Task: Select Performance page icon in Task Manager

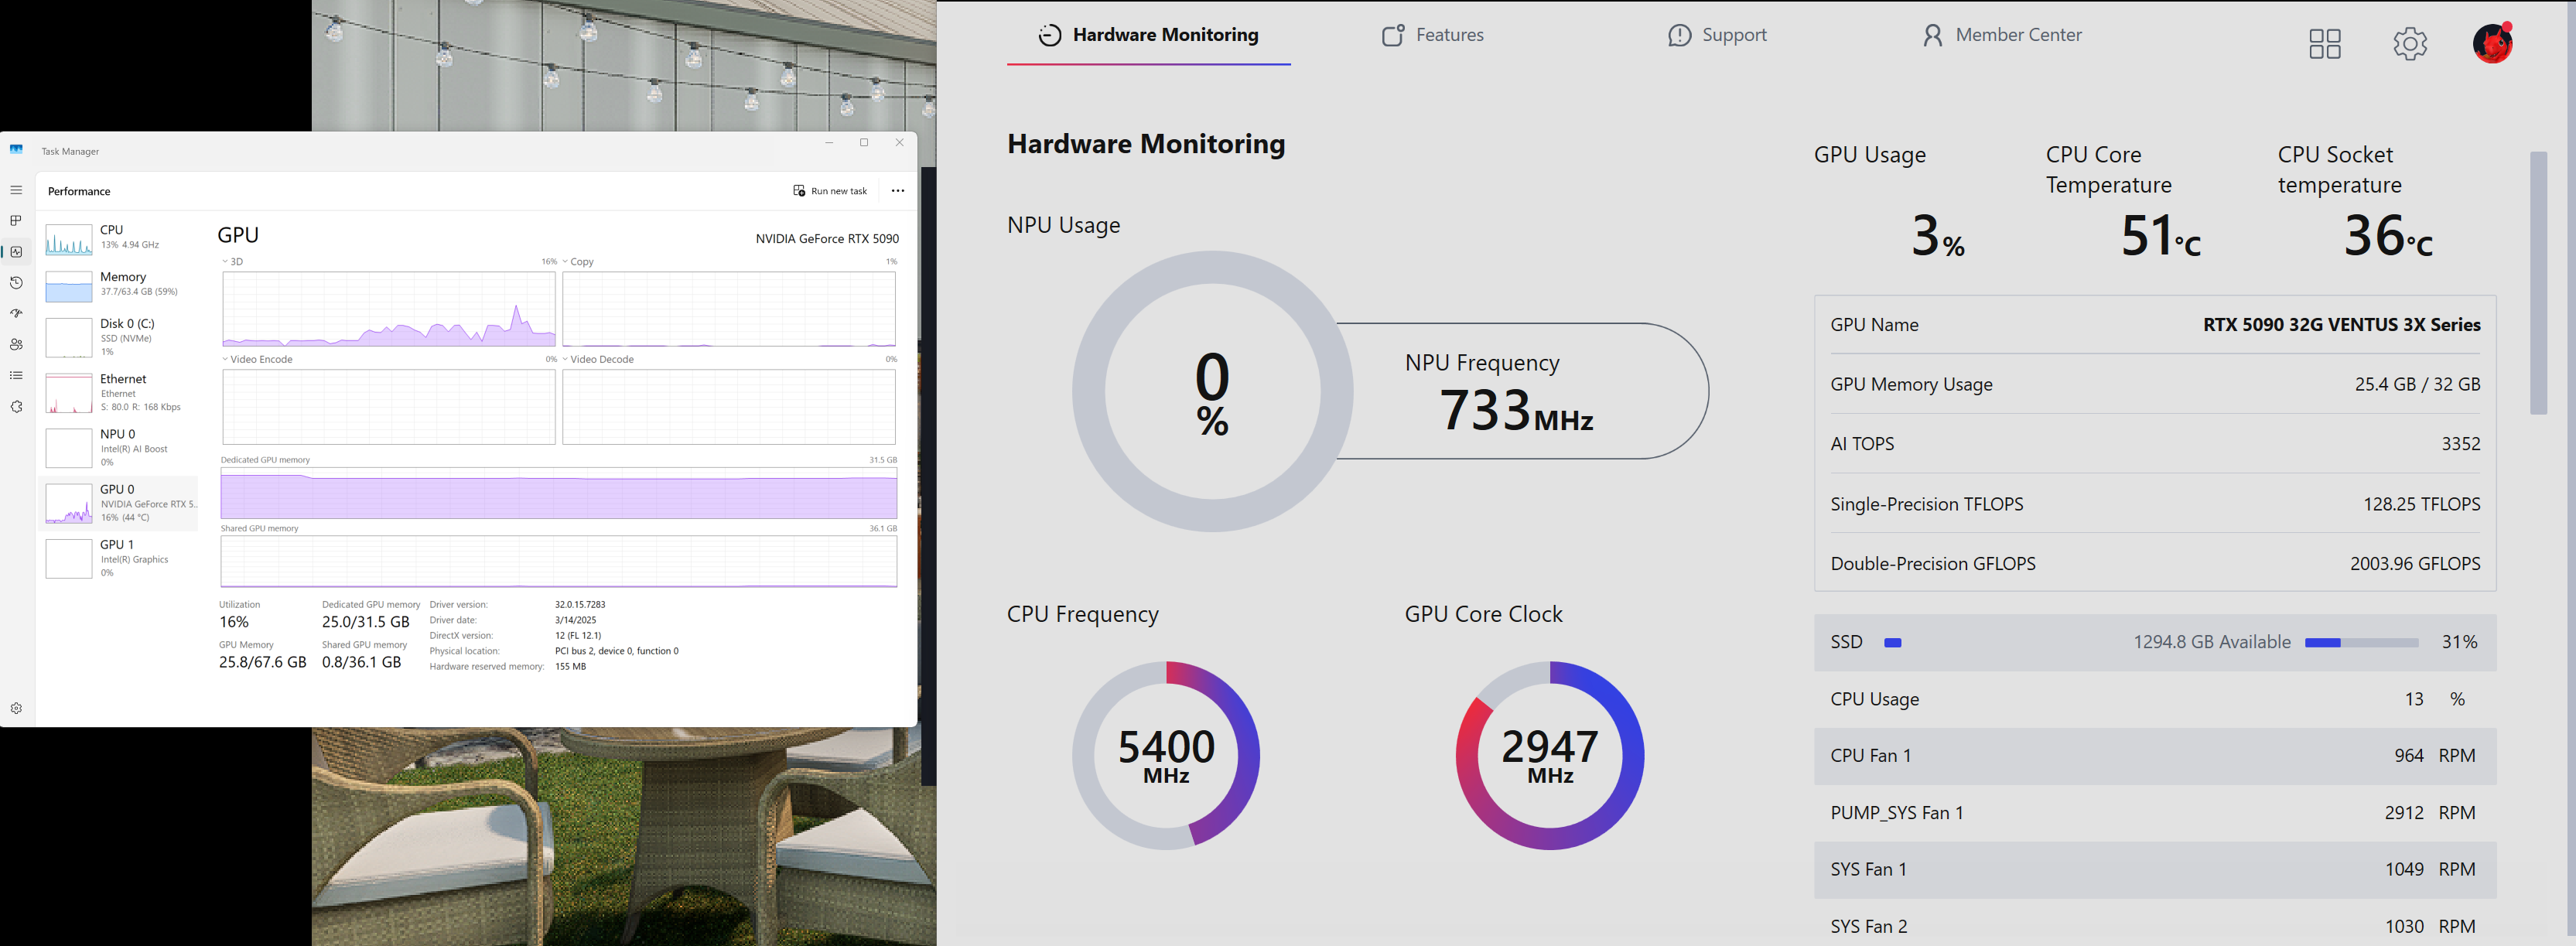Action: click(x=16, y=252)
